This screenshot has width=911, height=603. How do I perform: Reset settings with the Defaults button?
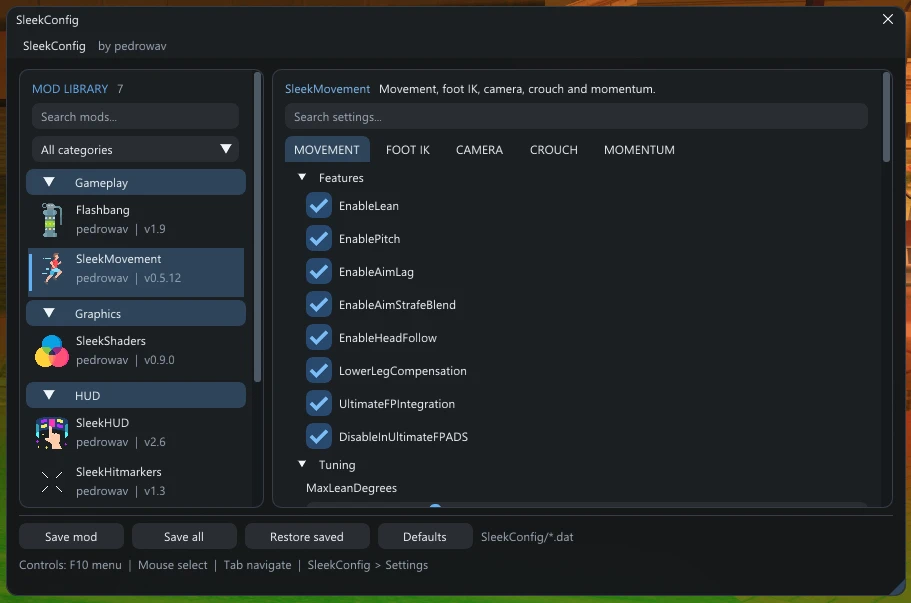(x=425, y=537)
